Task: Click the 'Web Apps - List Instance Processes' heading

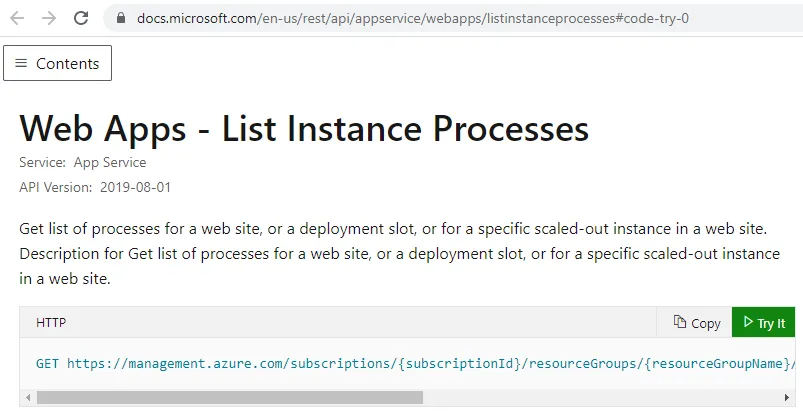Action: point(304,128)
